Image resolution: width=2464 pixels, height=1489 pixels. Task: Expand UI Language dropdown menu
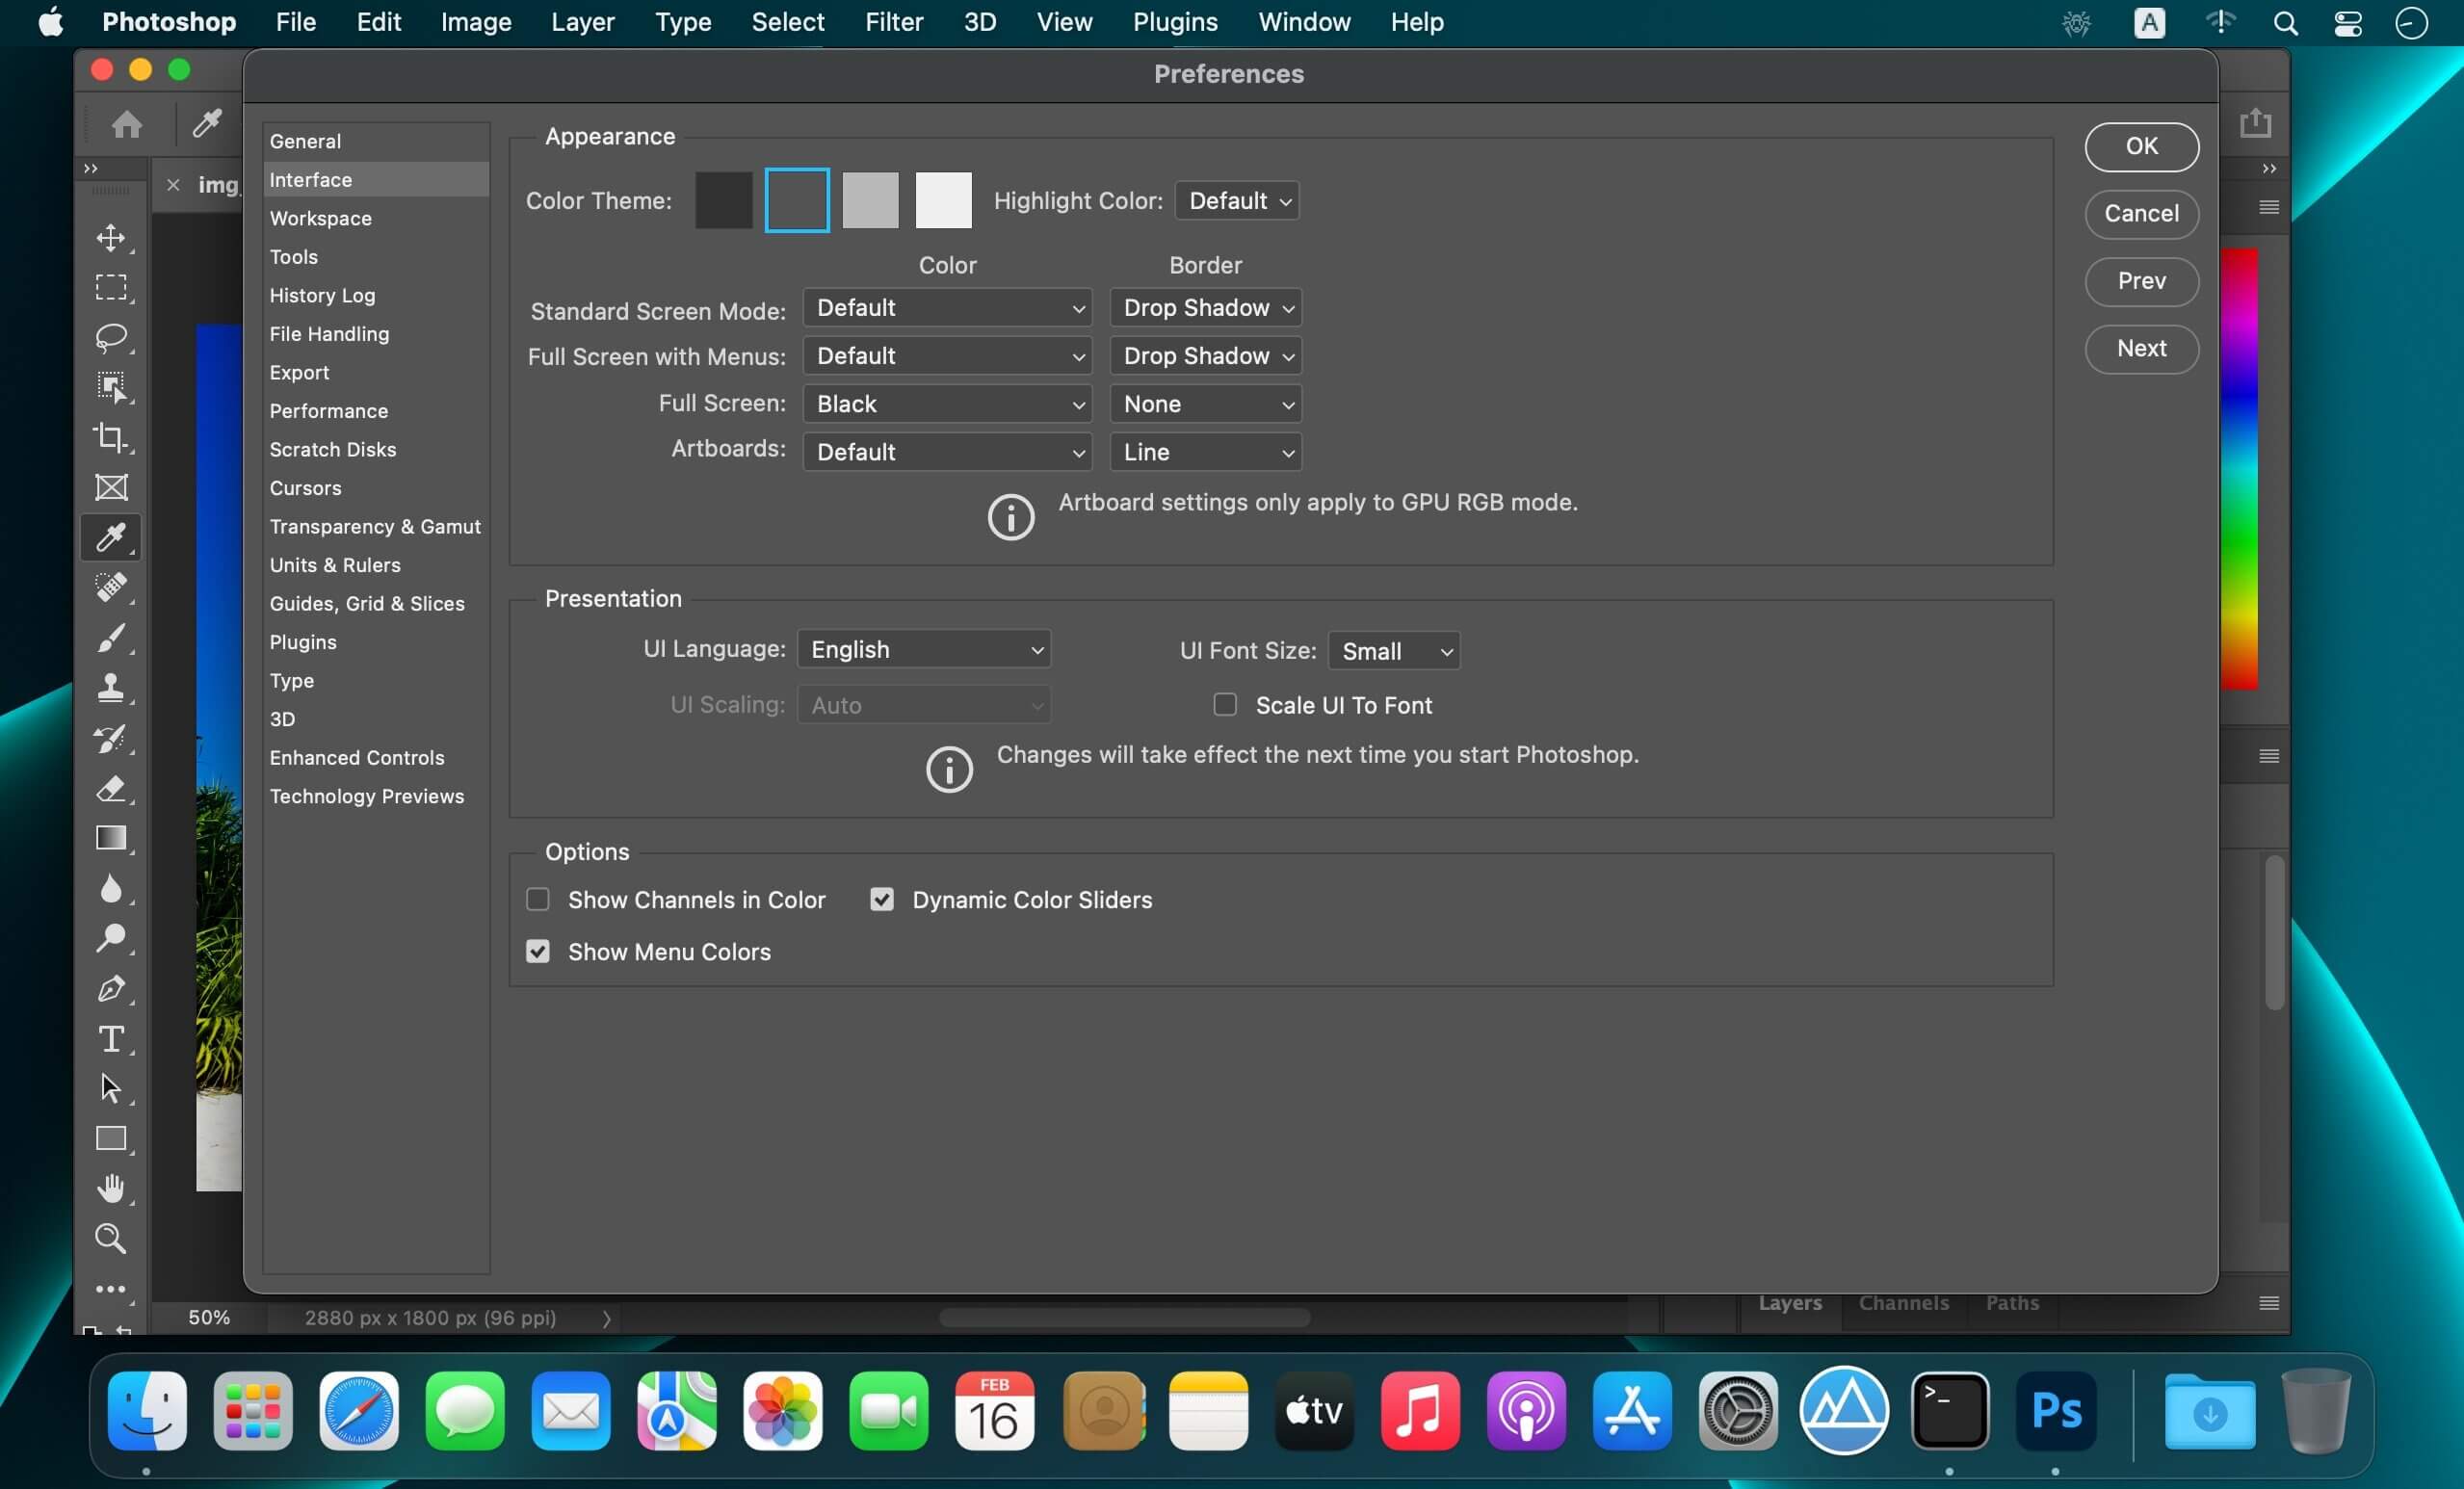coord(922,649)
